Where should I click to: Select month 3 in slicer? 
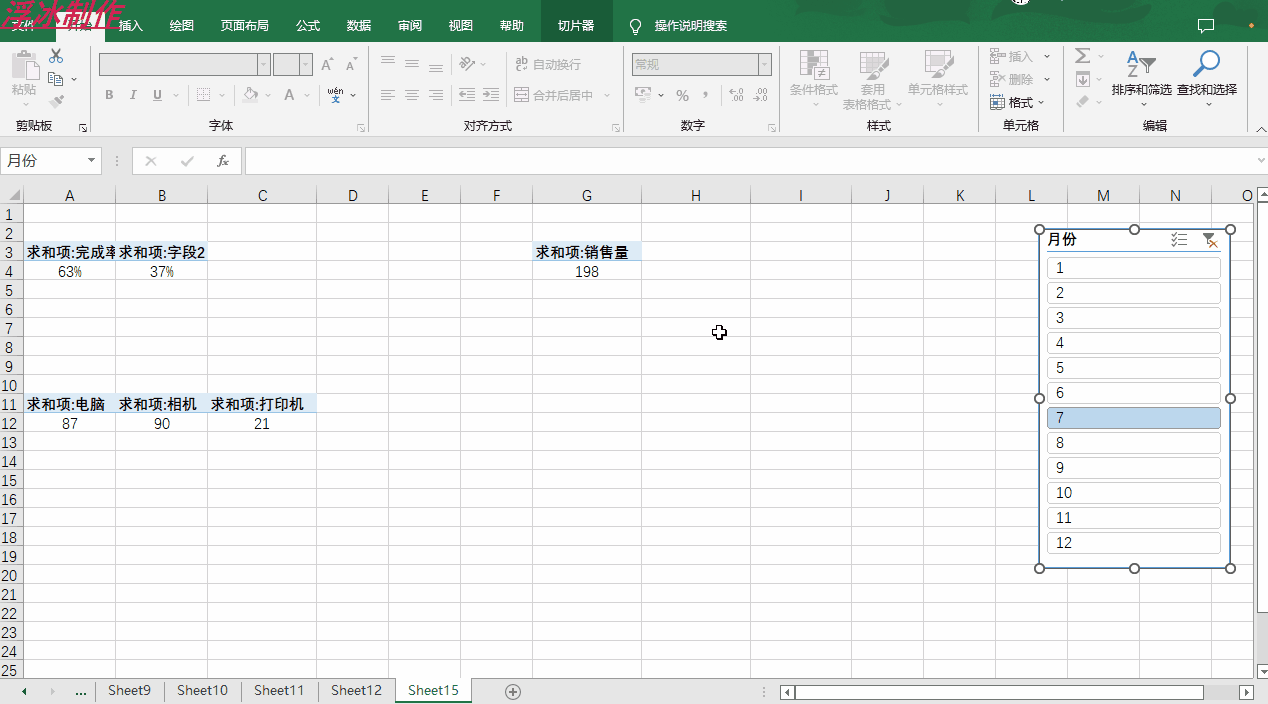click(x=1134, y=318)
